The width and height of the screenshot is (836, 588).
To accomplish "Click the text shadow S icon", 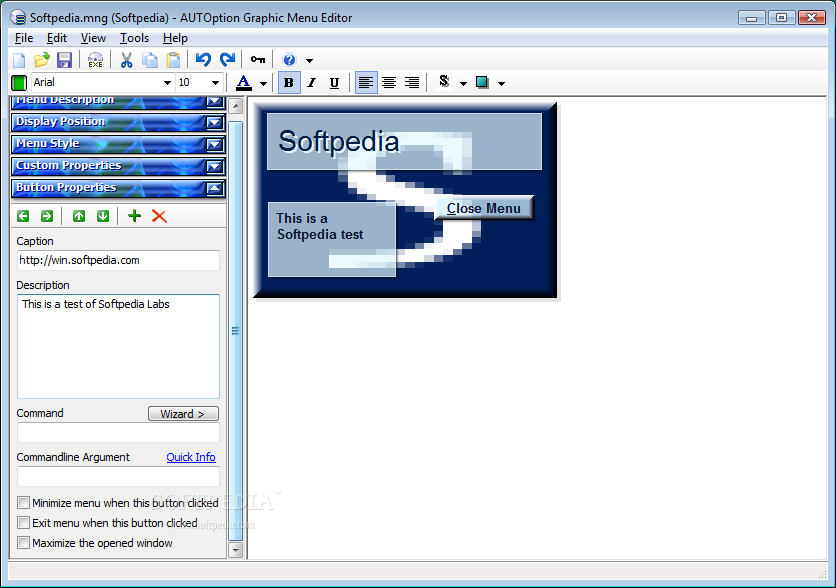I will (444, 82).
